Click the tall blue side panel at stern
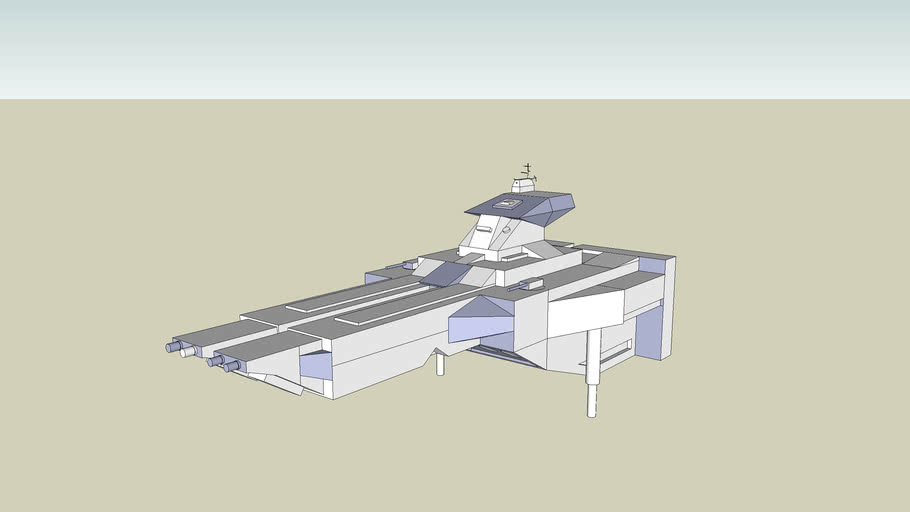Screen dimensions: 910x512 [650, 332]
